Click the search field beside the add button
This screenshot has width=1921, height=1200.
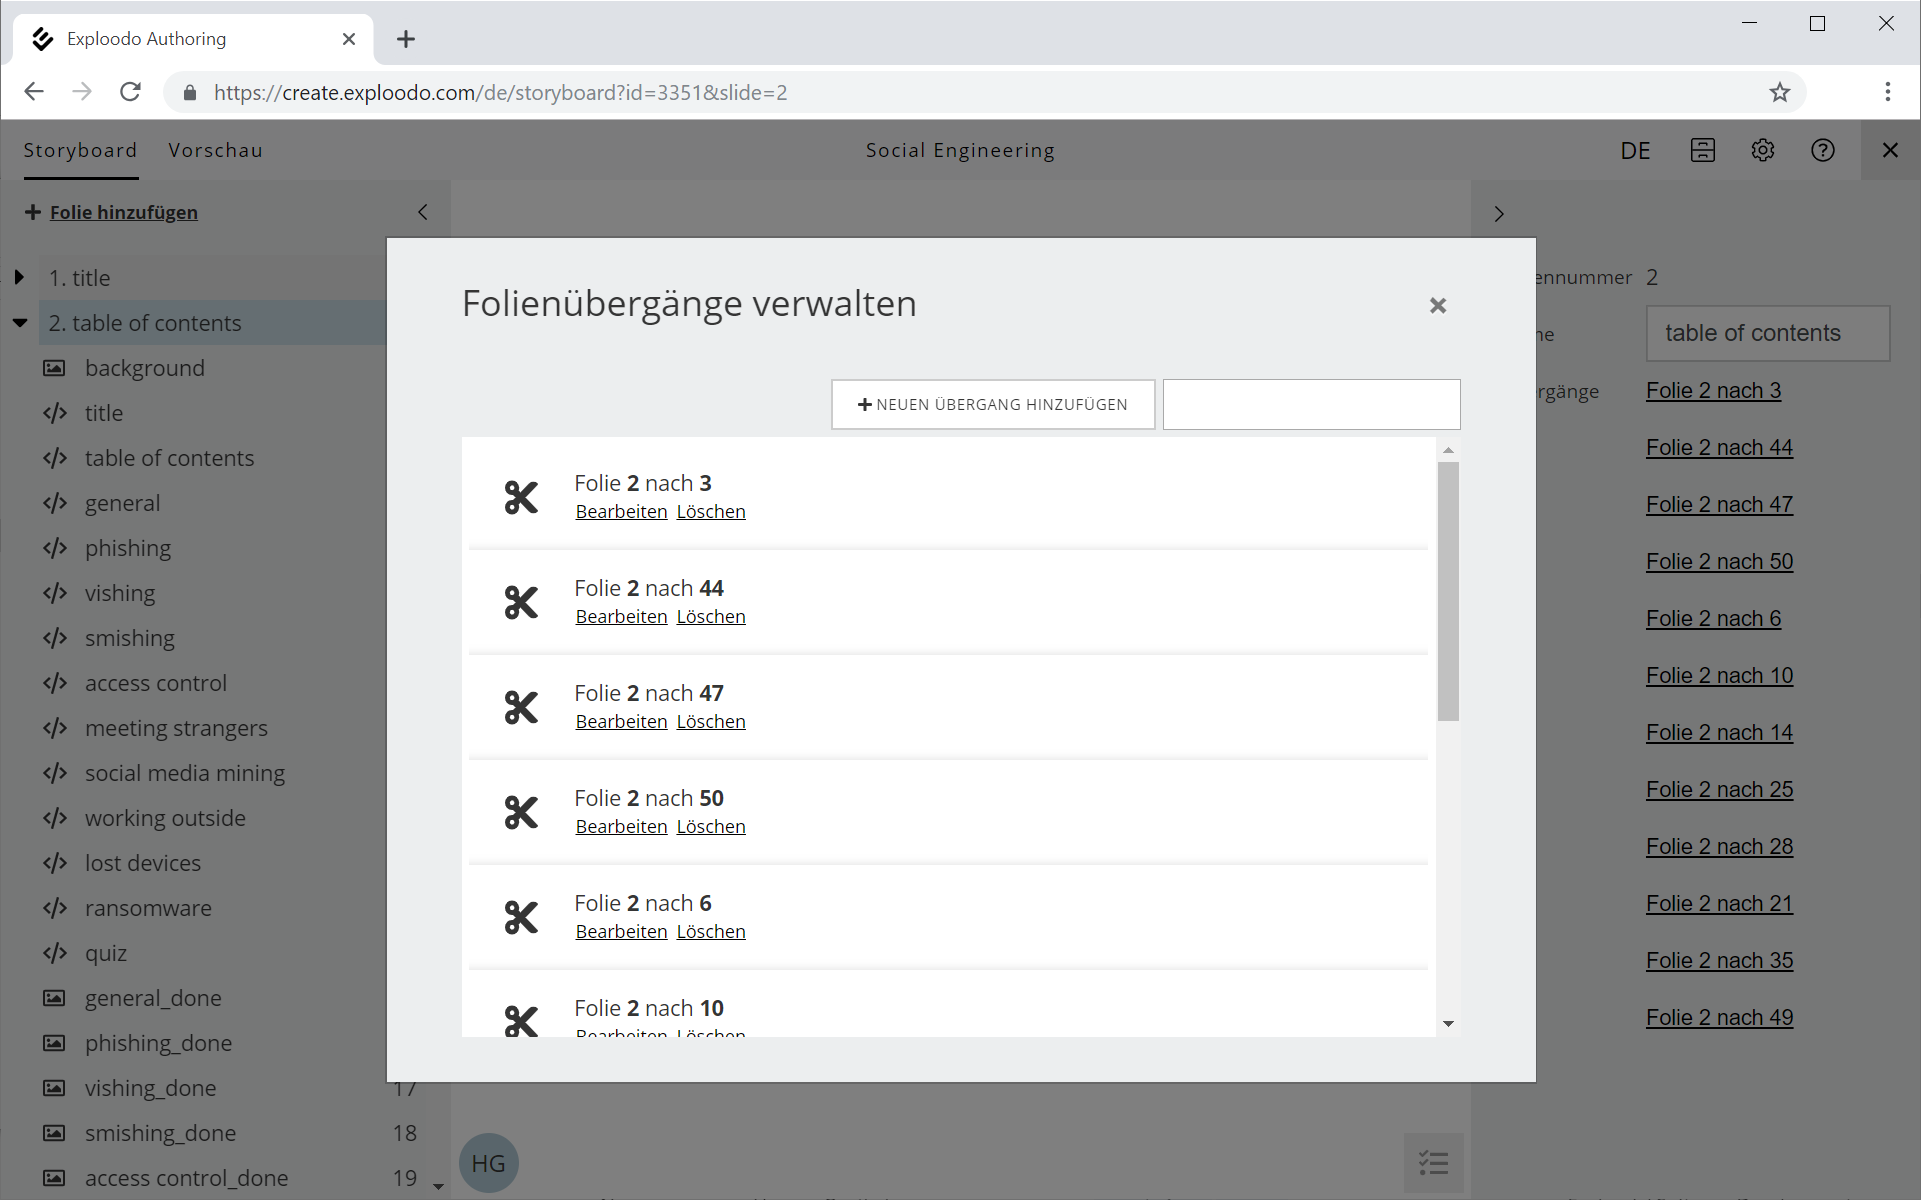pyautogui.click(x=1310, y=404)
